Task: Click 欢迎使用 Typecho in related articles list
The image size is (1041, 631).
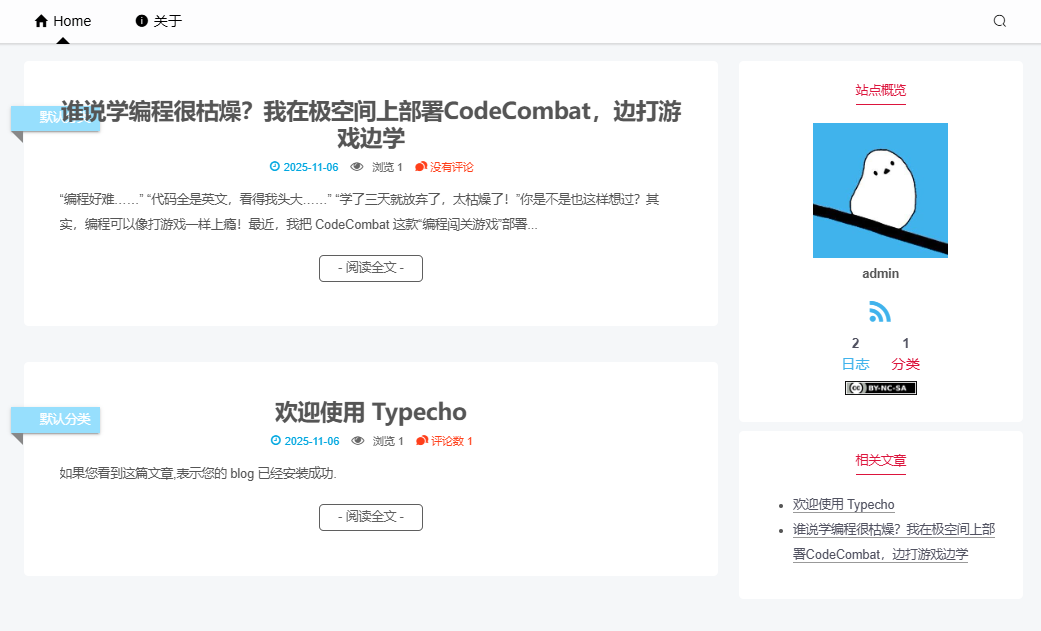Action: 843,505
